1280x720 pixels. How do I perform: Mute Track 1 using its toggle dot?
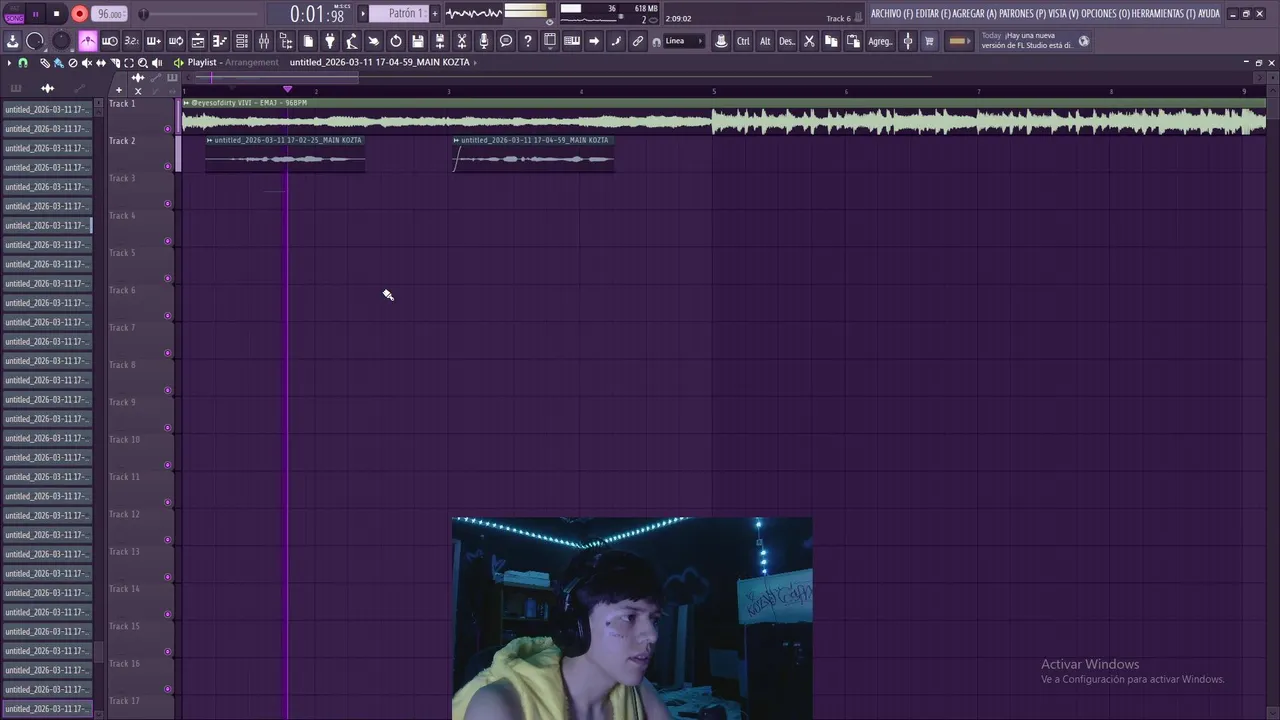pos(167,128)
